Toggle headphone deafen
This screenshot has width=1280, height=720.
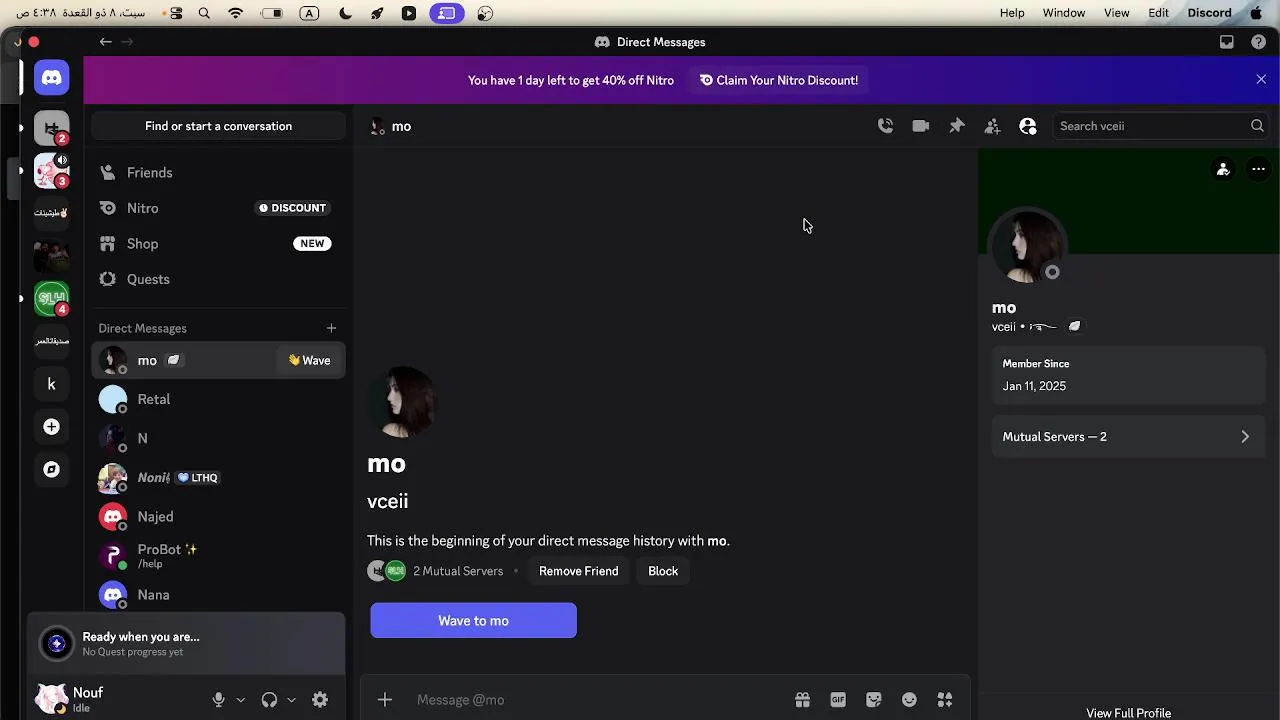(x=269, y=700)
